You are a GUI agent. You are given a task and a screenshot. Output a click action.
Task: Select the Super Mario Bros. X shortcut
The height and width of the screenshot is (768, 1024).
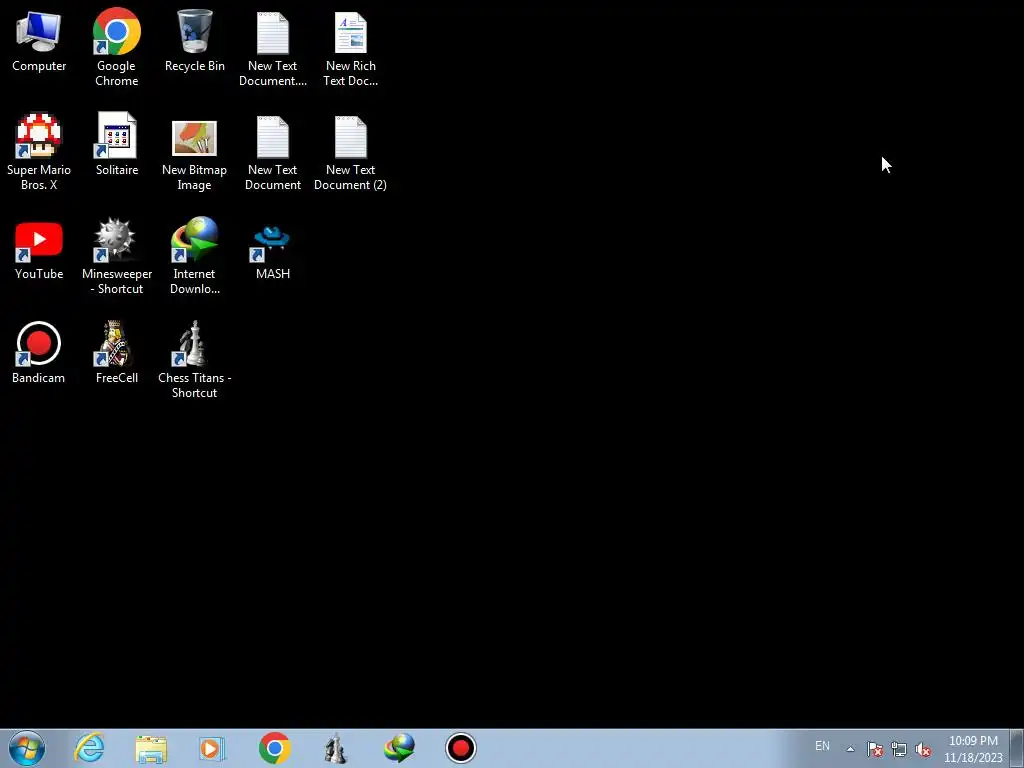pos(39,152)
